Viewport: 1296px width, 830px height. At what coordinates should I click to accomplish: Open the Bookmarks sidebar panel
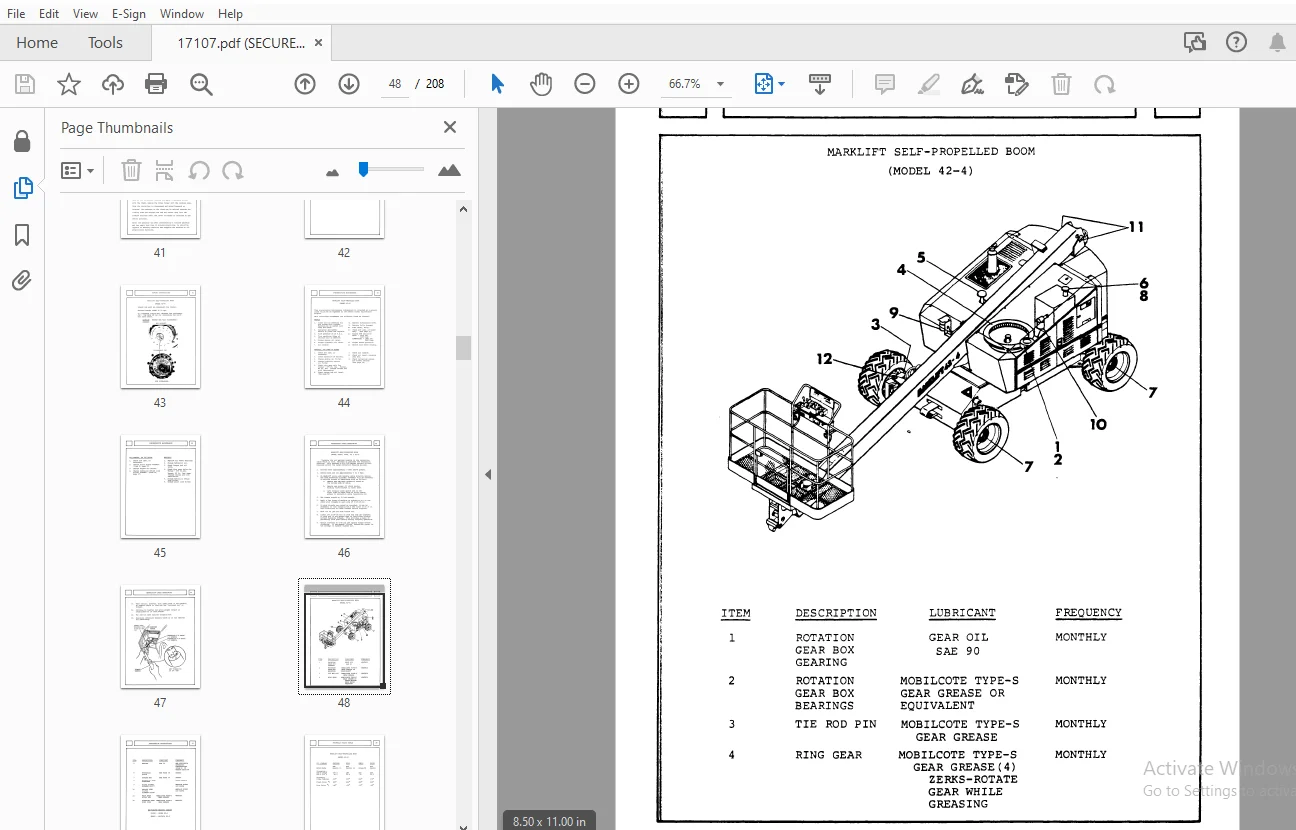pos(22,235)
